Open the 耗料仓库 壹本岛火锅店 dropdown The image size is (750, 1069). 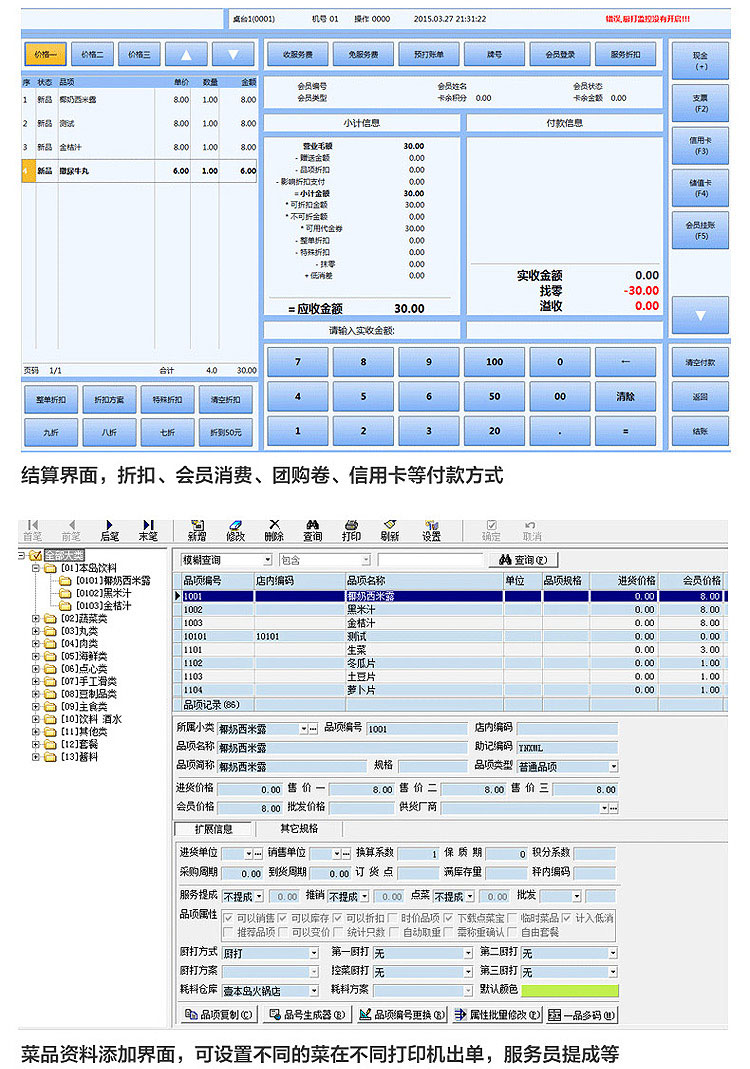point(314,991)
